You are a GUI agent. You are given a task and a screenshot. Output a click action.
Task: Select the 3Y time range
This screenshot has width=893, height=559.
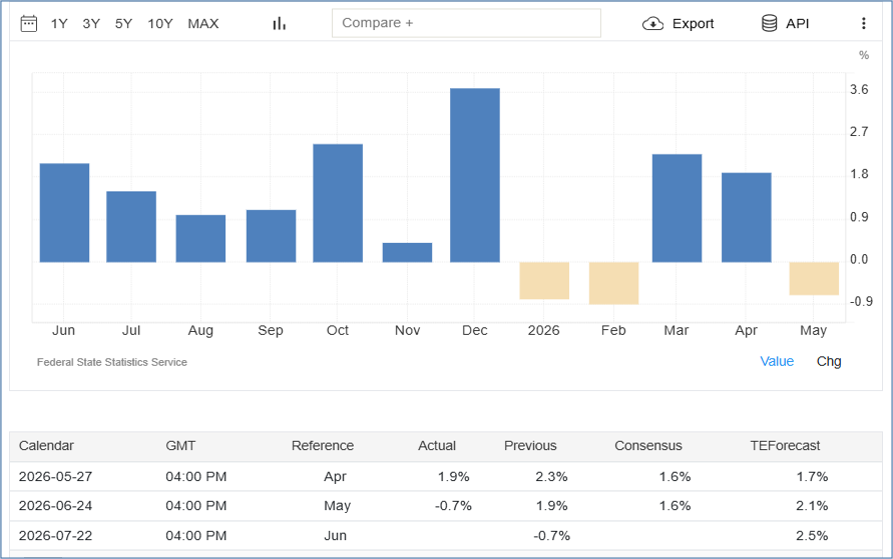[x=91, y=24]
